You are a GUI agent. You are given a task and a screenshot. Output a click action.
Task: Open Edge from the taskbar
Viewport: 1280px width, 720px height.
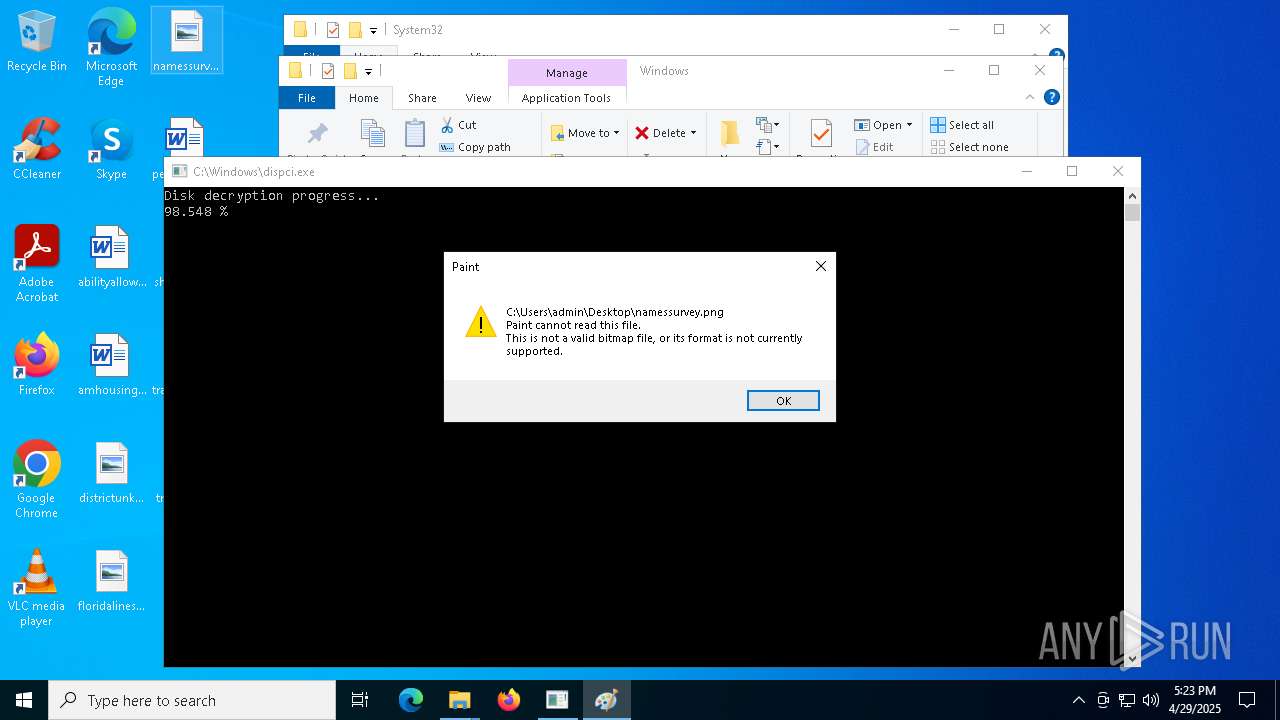point(411,700)
